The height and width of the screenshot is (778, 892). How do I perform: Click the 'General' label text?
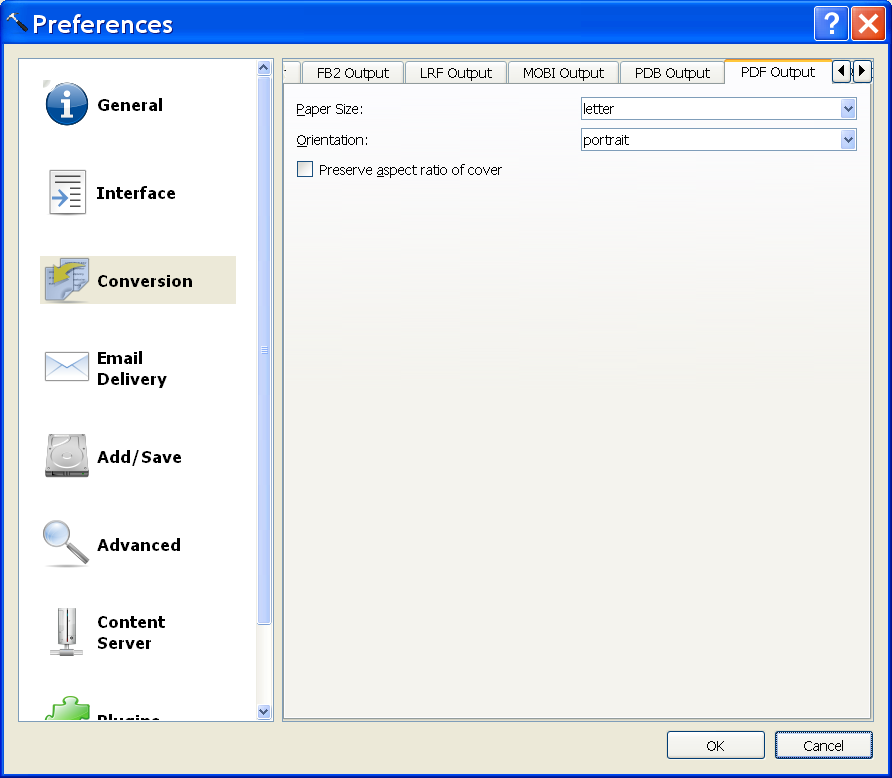coord(130,105)
